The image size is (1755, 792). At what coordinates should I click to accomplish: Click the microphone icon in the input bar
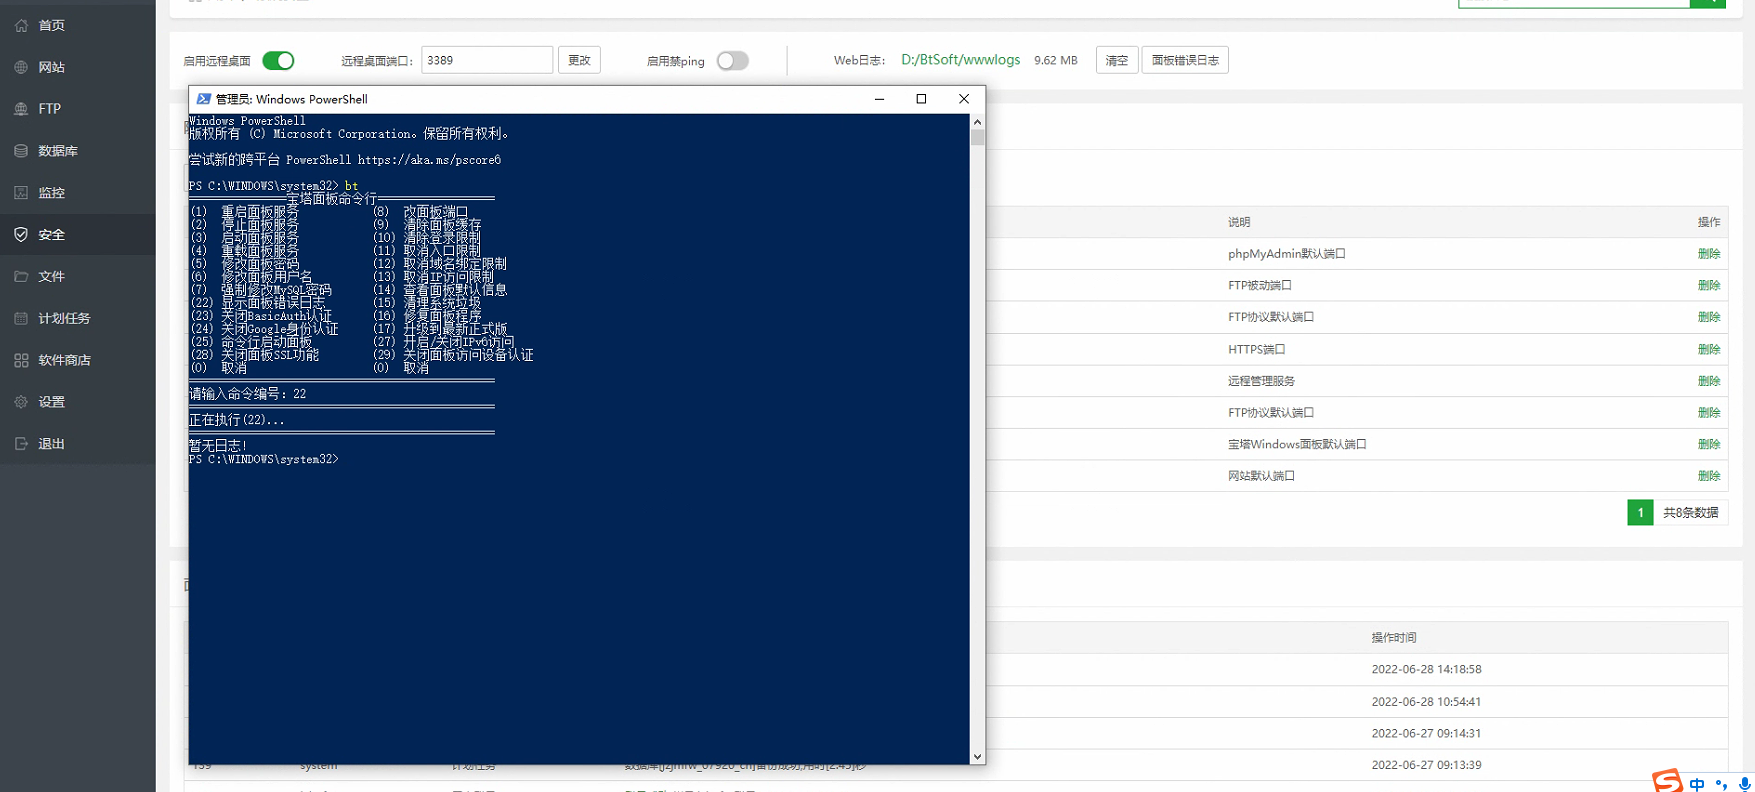[x=1745, y=784]
